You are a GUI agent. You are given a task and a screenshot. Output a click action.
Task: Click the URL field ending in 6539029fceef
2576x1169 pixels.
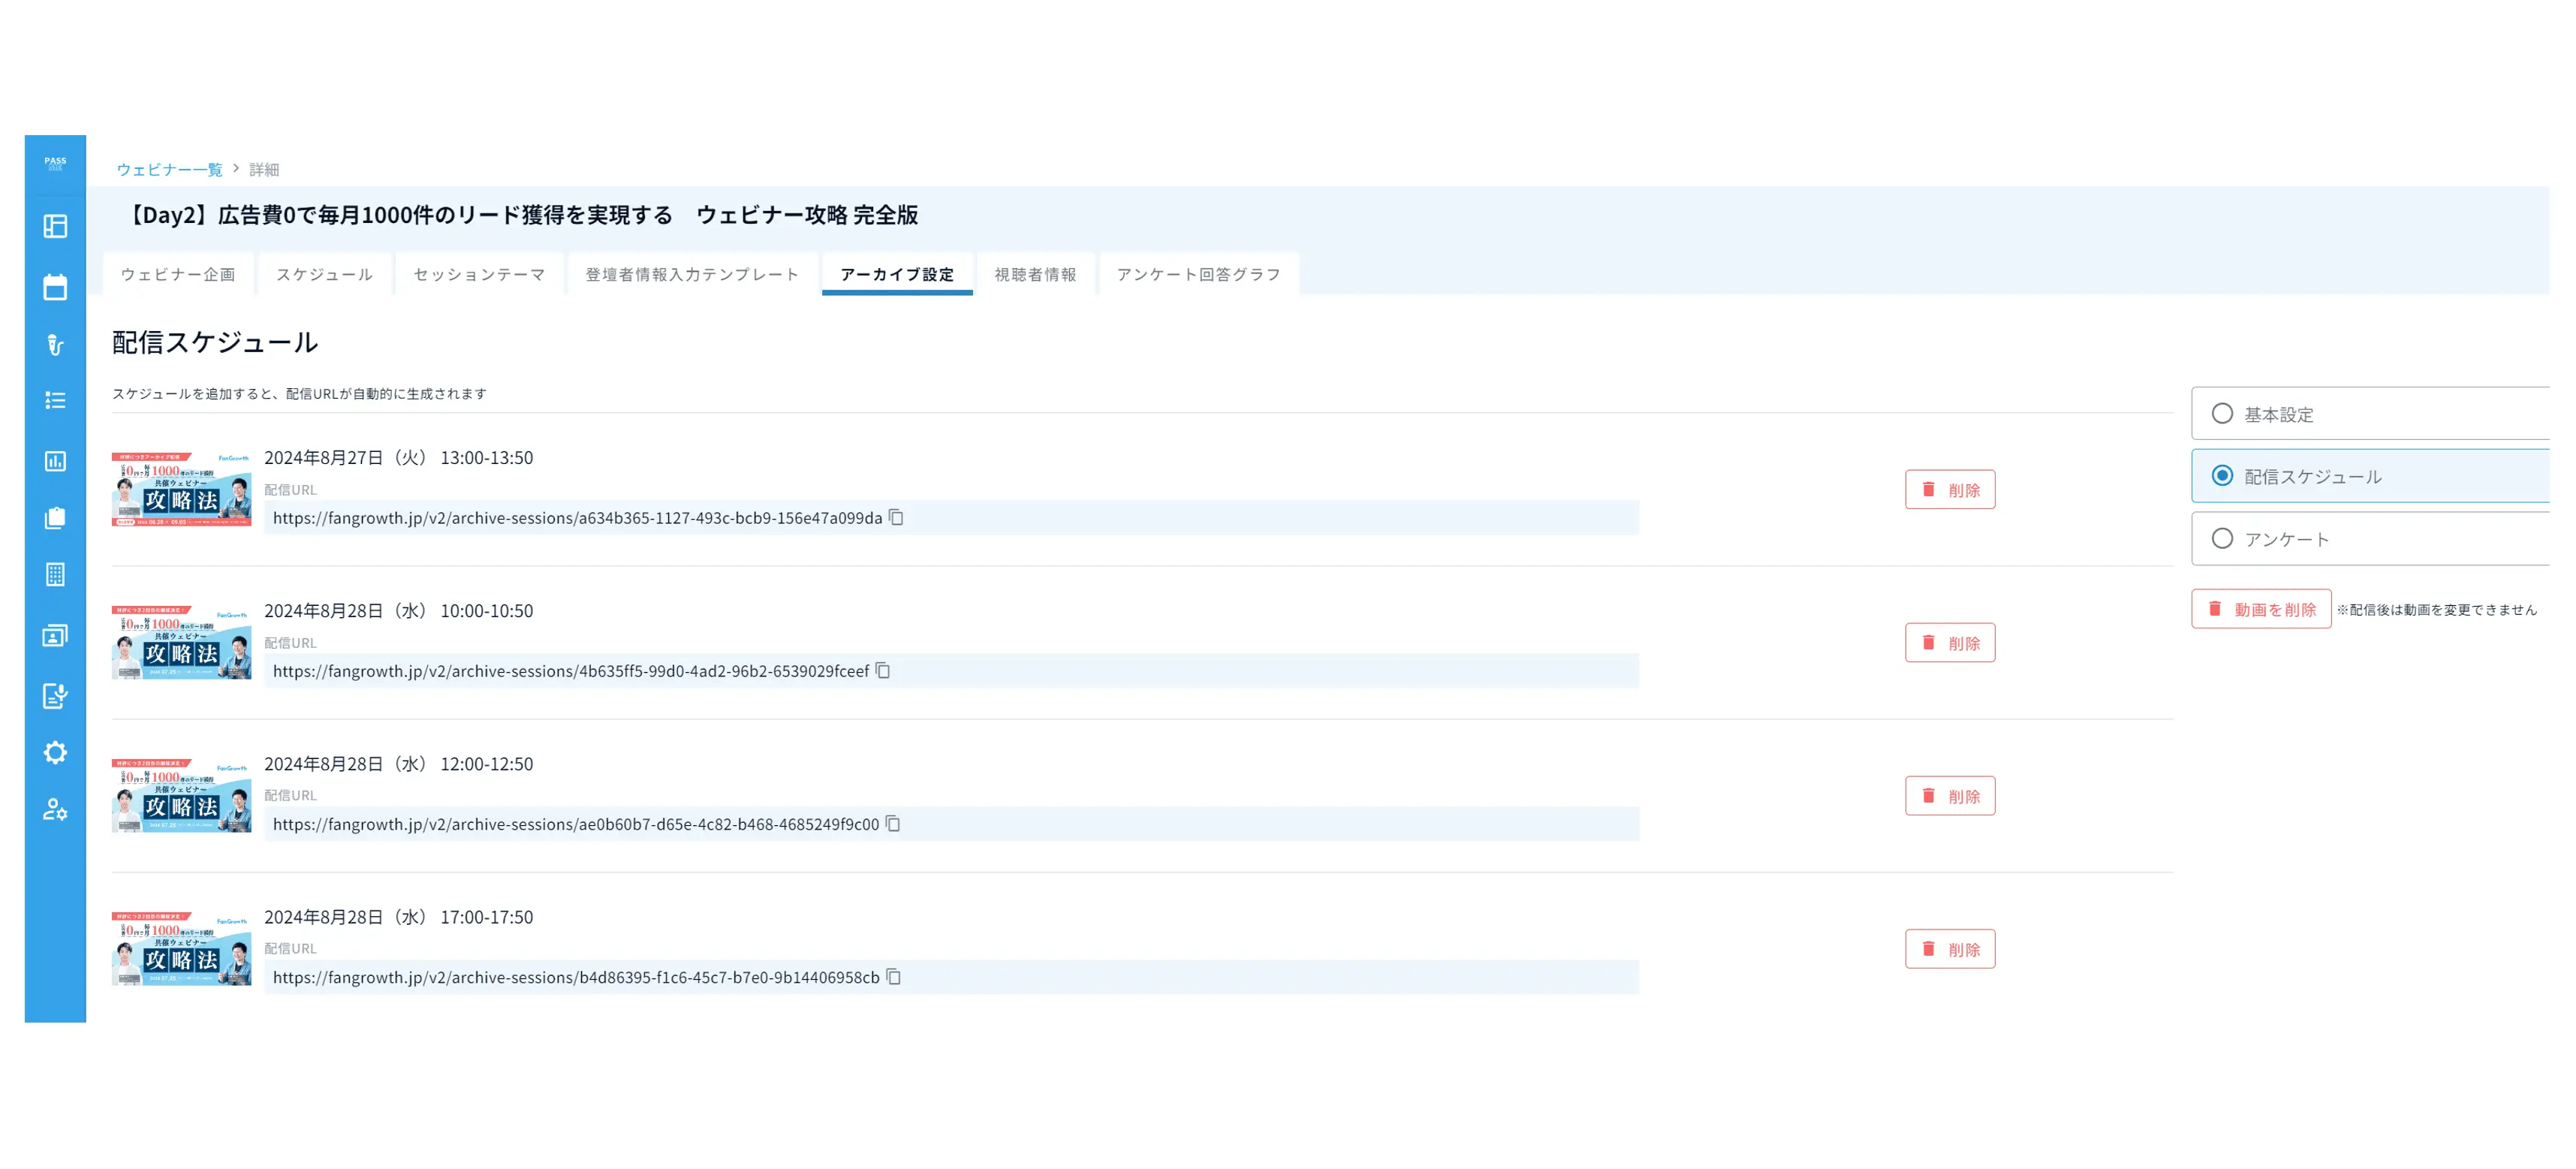point(951,671)
